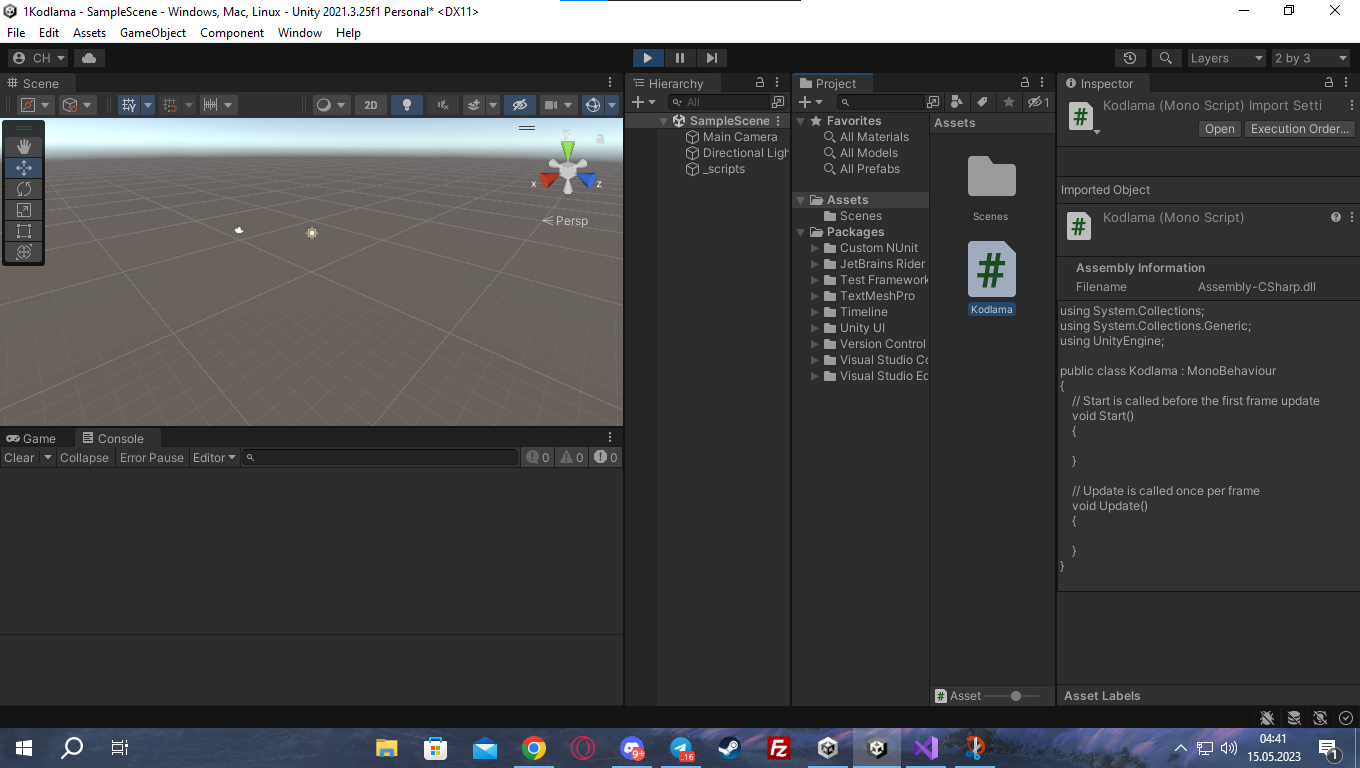Open the 2 by 3 layout dropdown
This screenshot has height=768, width=1360.
tap(1311, 58)
